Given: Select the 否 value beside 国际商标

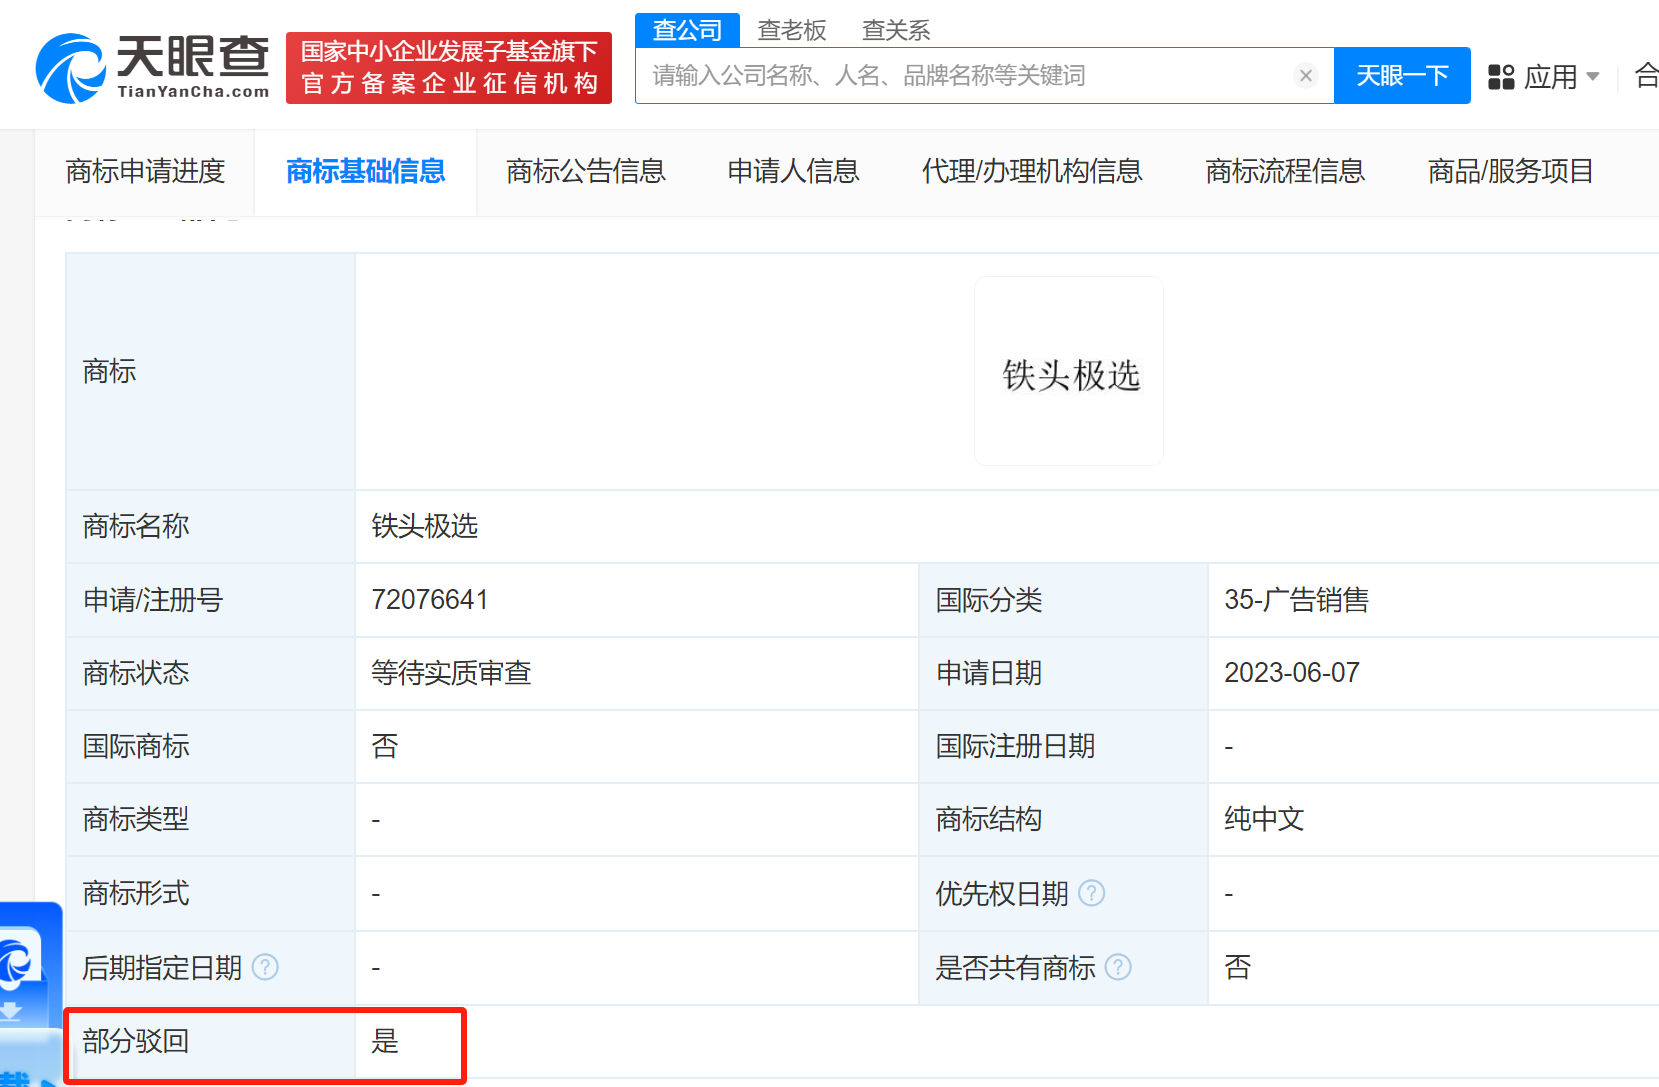Looking at the screenshot, I should click(x=385, y=747).
